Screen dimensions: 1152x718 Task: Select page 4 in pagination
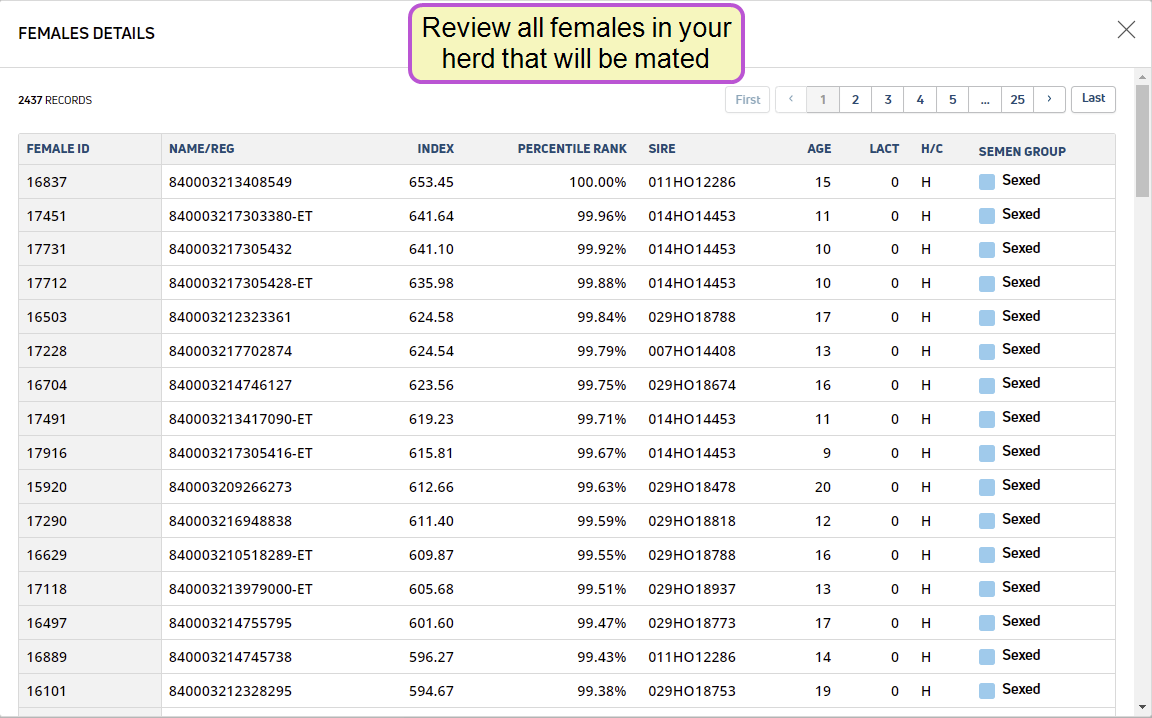920,99
